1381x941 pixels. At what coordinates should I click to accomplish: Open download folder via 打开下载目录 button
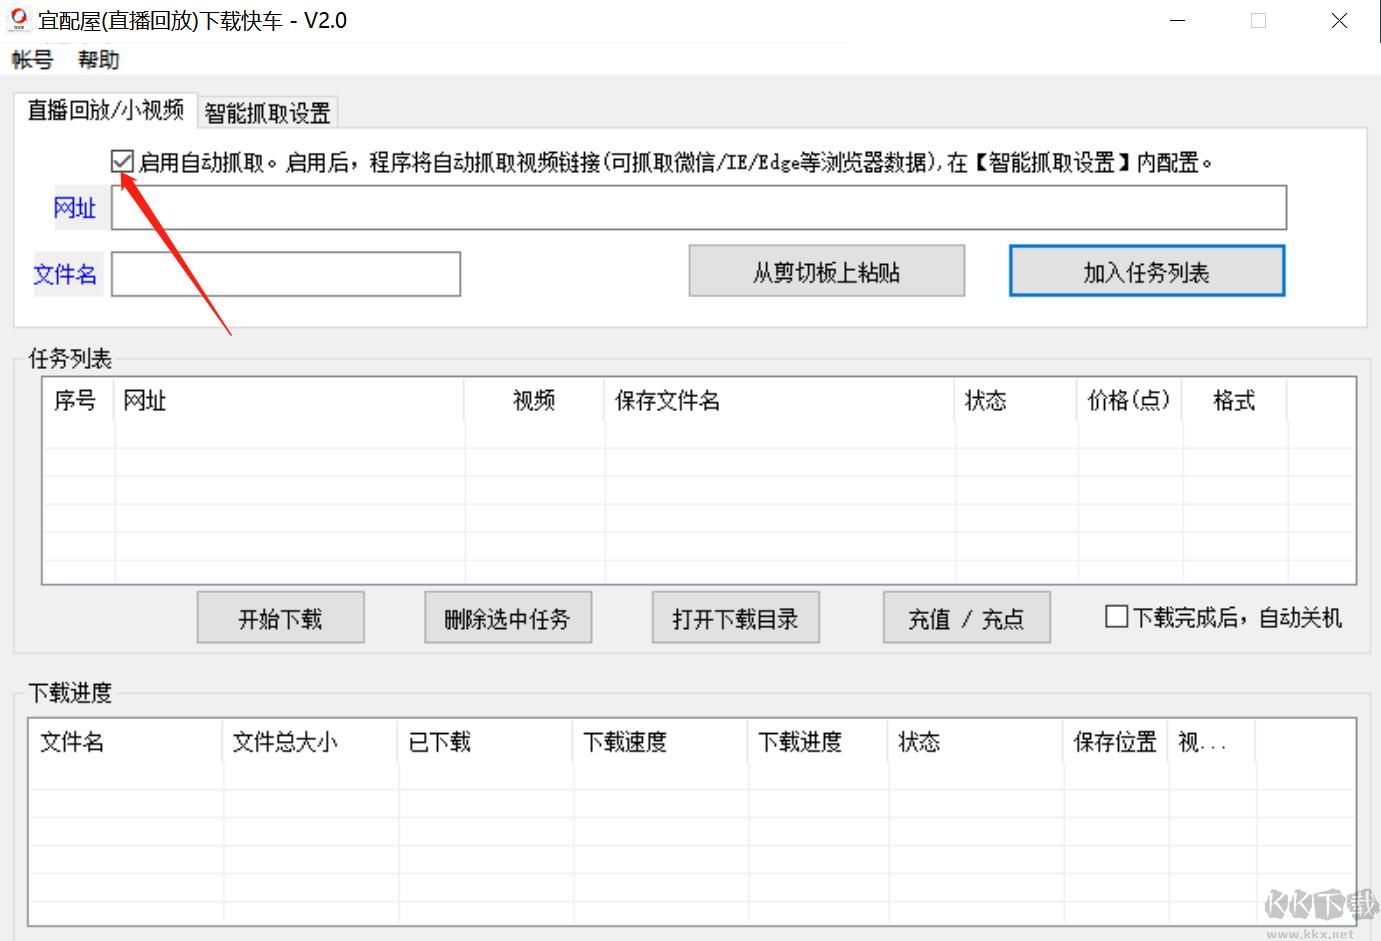(x=735, y=617)
